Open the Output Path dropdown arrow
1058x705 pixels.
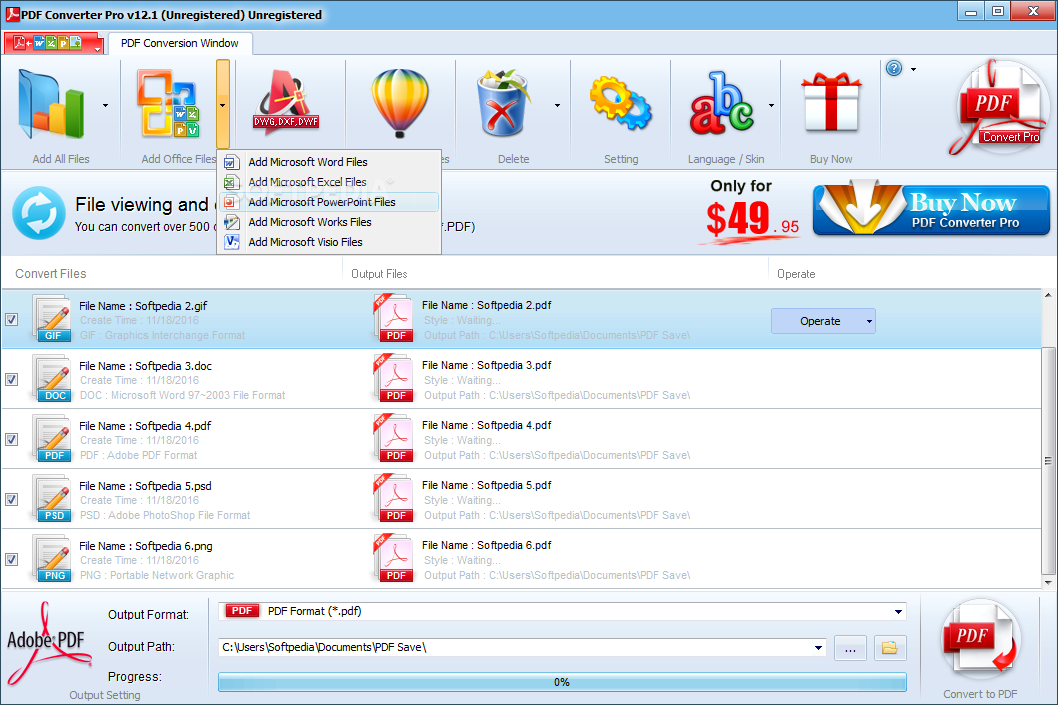click(x=818, y=648)
